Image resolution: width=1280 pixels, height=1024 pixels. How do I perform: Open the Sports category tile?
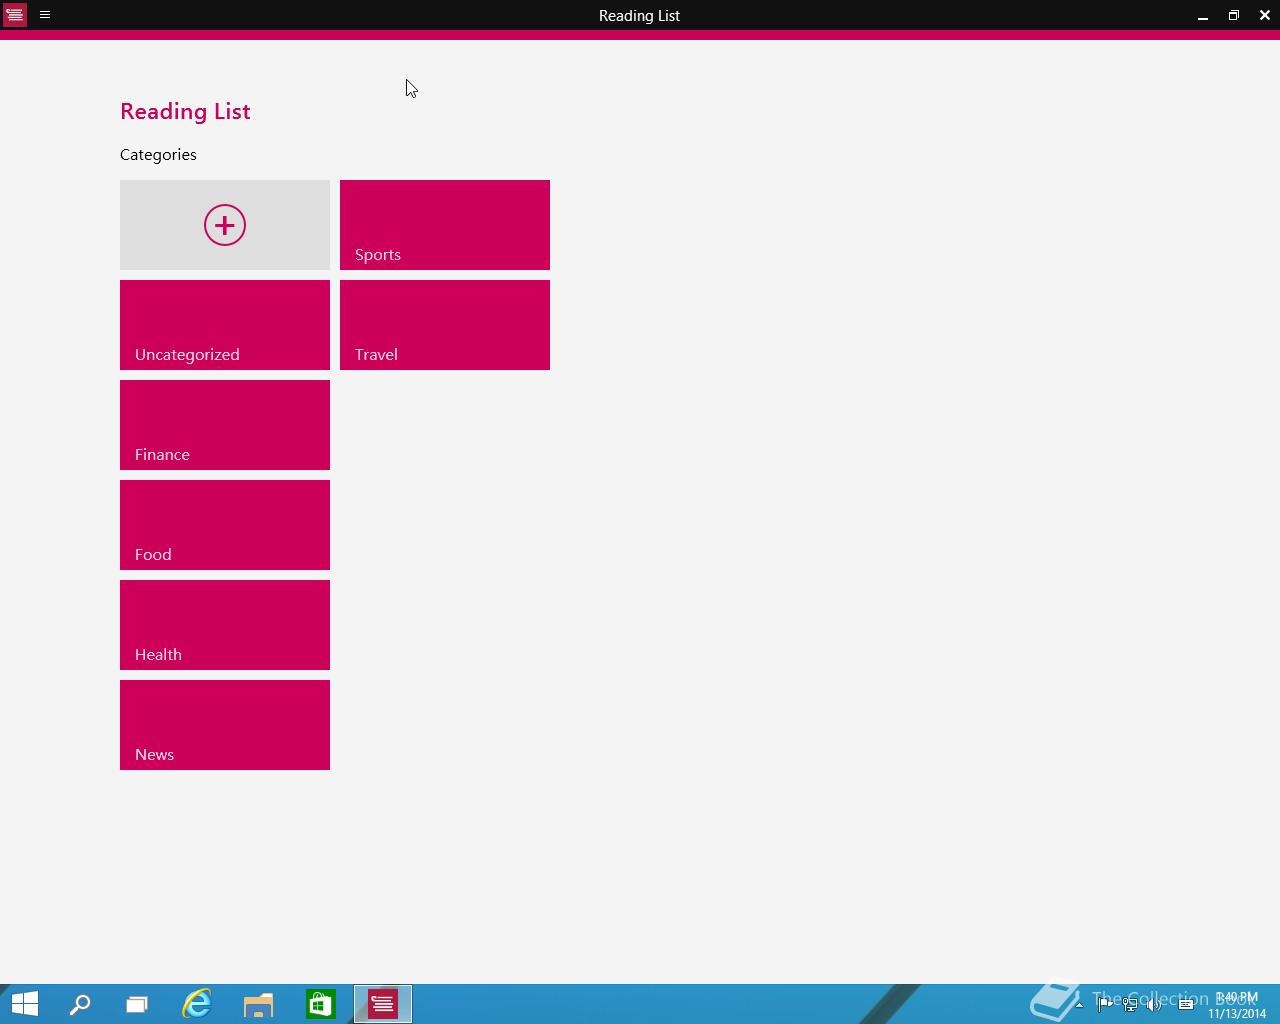445,225
